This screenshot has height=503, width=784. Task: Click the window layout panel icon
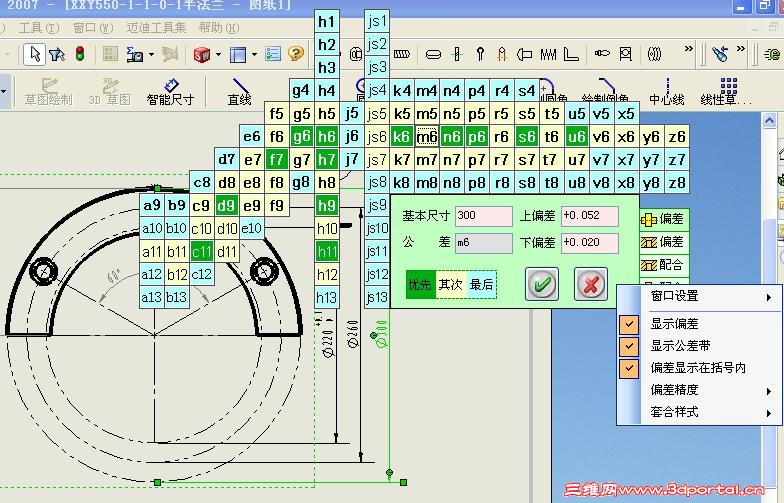[x=238, y=54]
